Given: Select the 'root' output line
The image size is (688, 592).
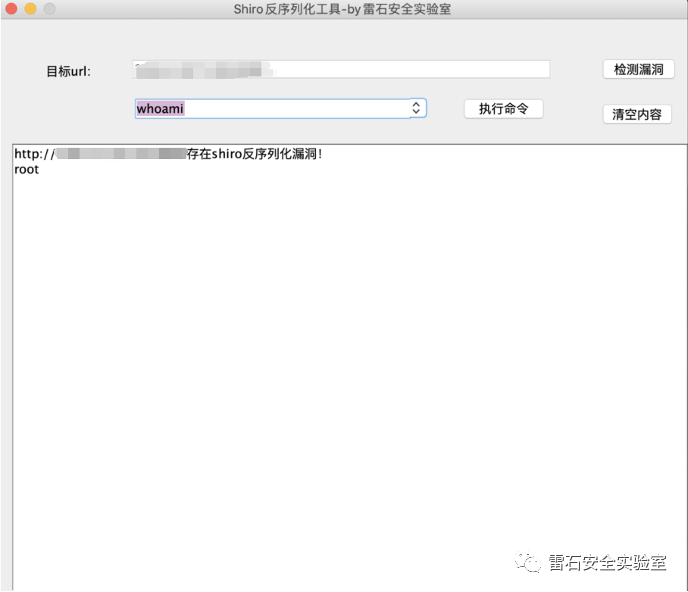Looking at the screenshot, I should [x=26, y=169].
